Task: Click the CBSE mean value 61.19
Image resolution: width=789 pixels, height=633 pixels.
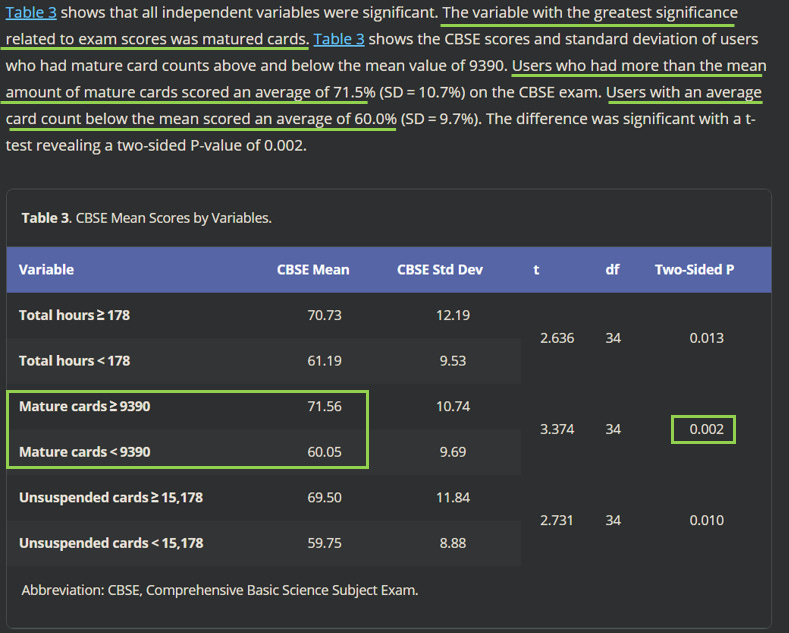Action: tap(325, 361)
